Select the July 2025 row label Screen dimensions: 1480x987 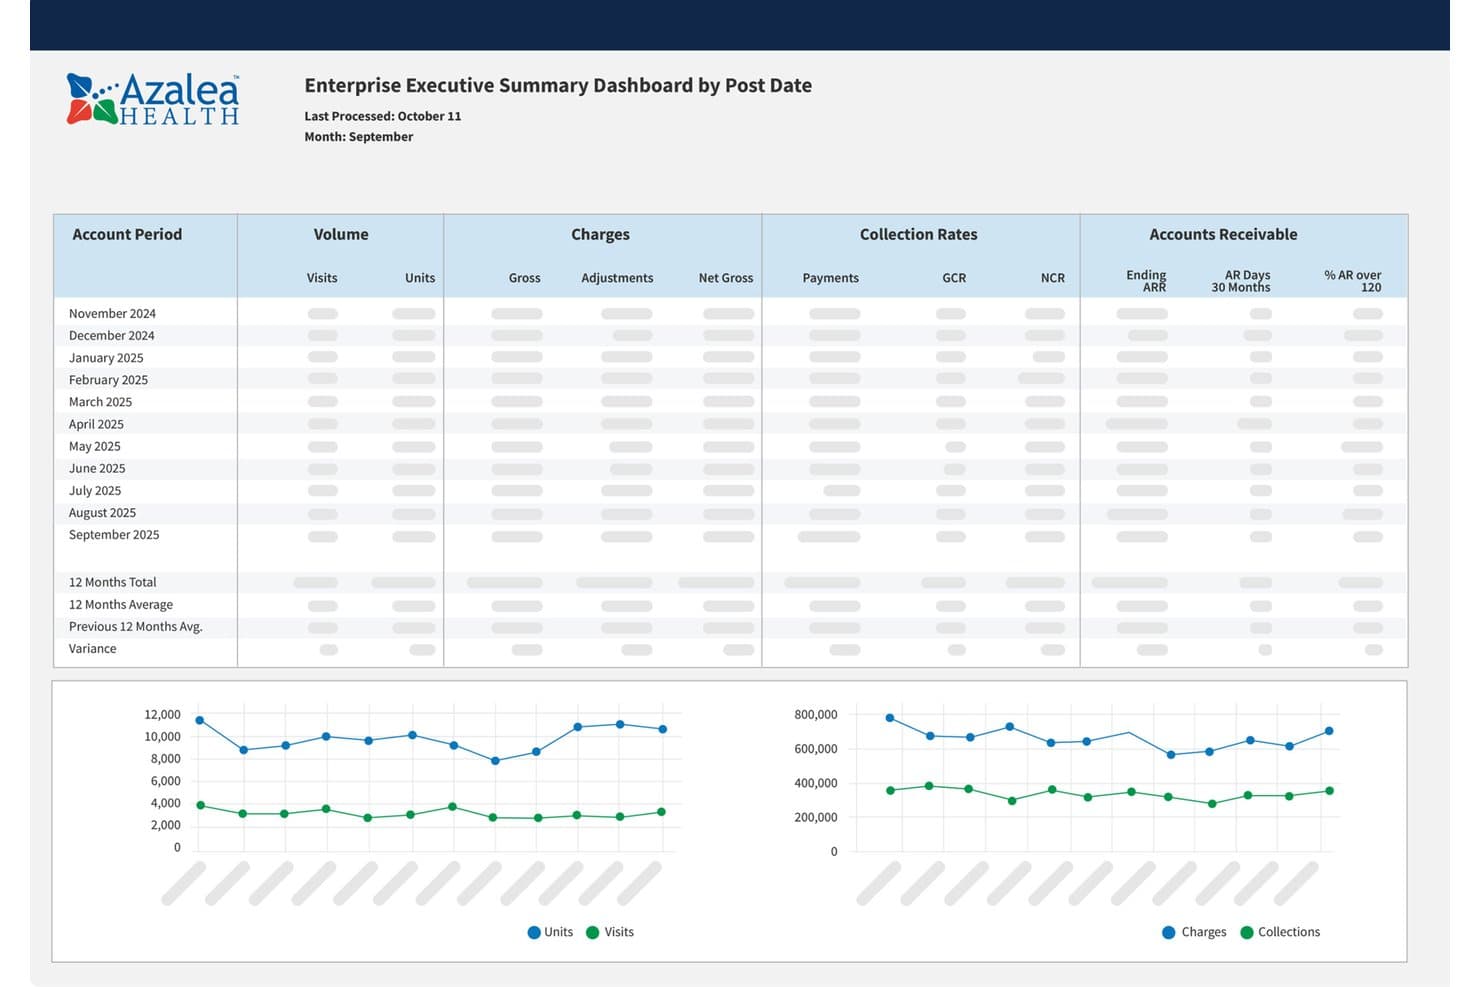coord(95,490)
